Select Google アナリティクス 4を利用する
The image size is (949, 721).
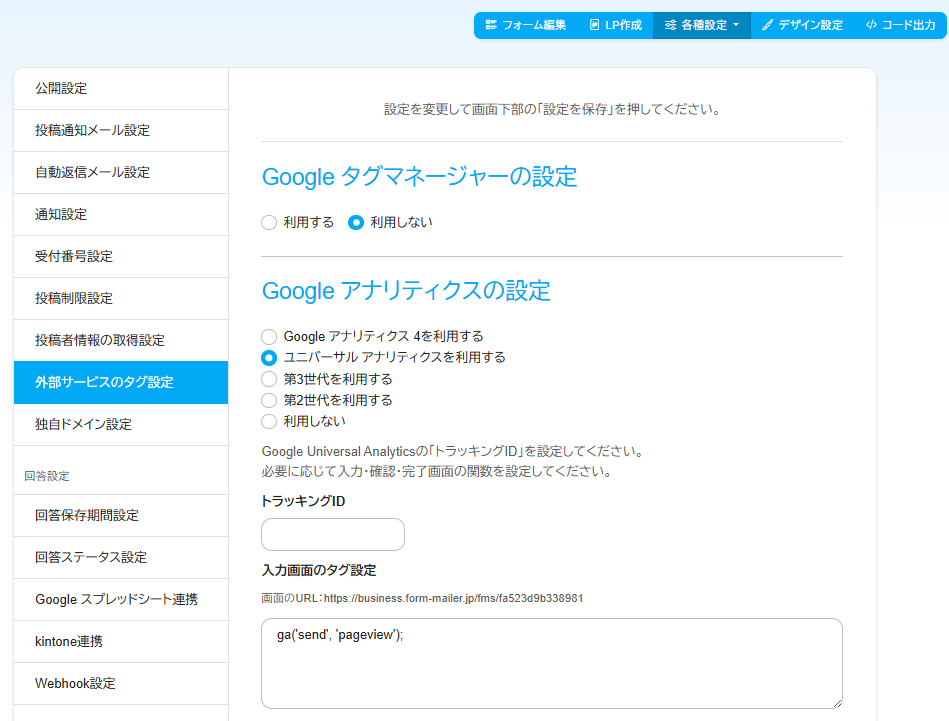269,337
